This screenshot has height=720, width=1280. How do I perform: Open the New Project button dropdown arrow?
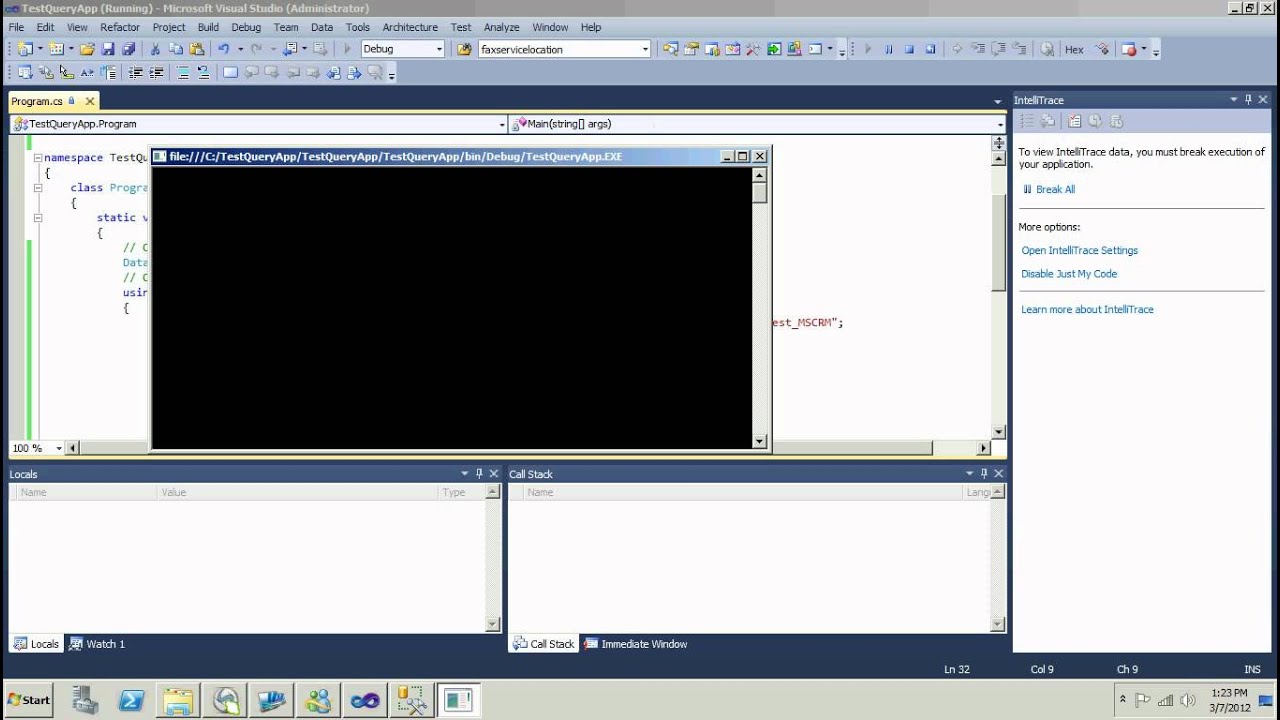click(x=40, y=49)
